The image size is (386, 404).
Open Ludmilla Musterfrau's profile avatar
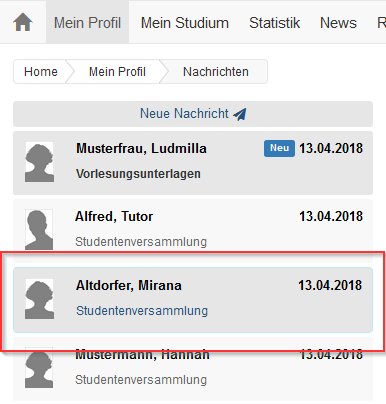[x=39, y=162]
